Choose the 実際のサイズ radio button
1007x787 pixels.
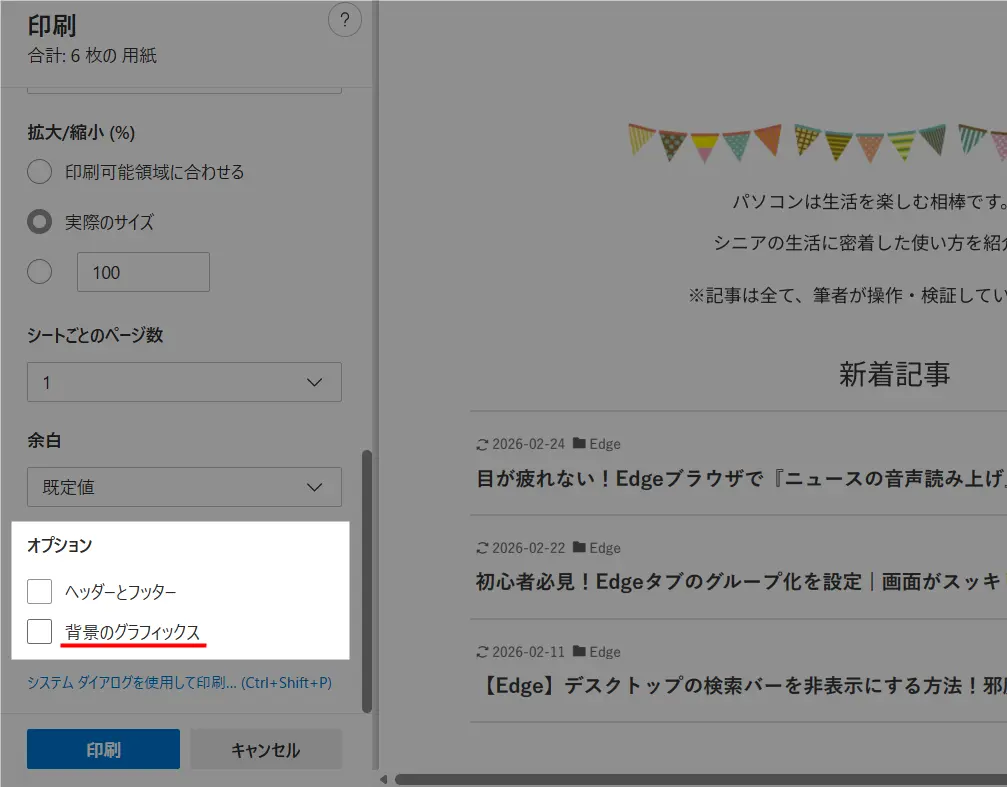[39, 222]
